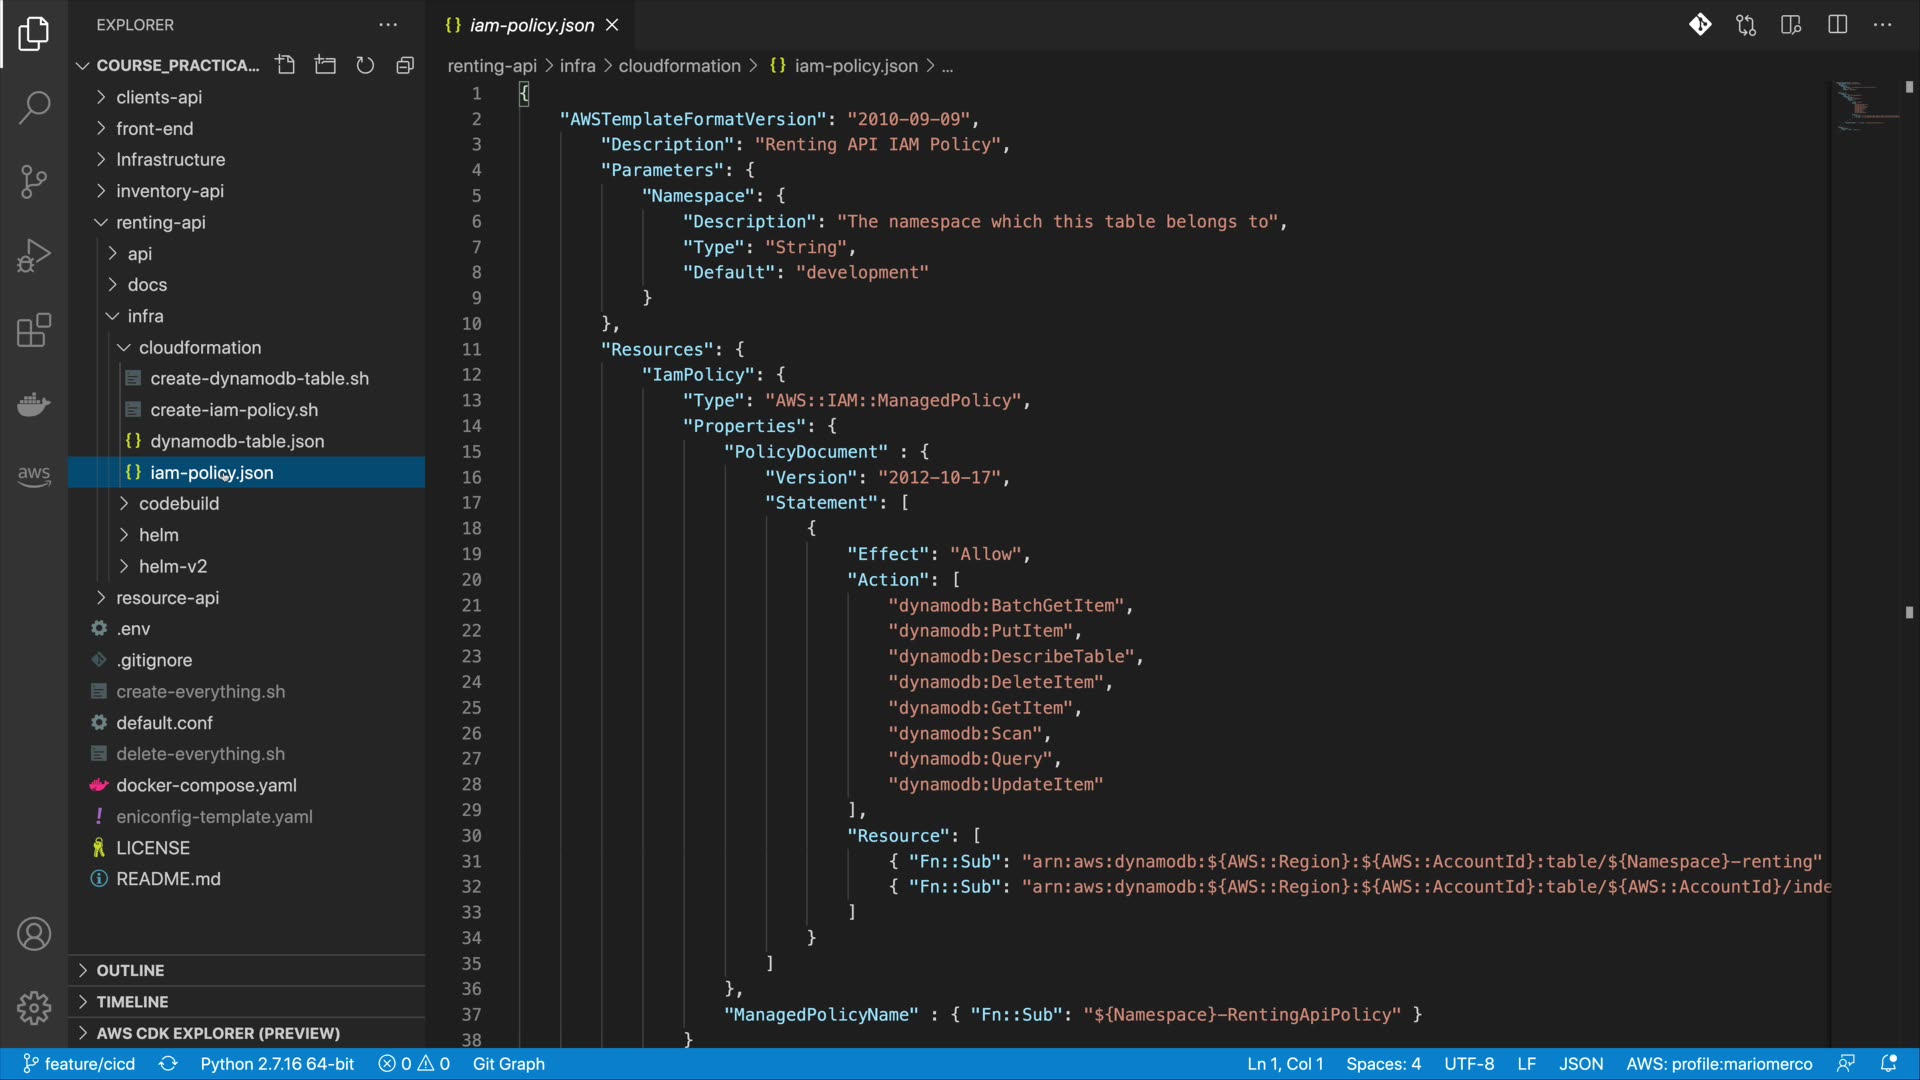Toggle split editor layout

[x=1837, y=25]
